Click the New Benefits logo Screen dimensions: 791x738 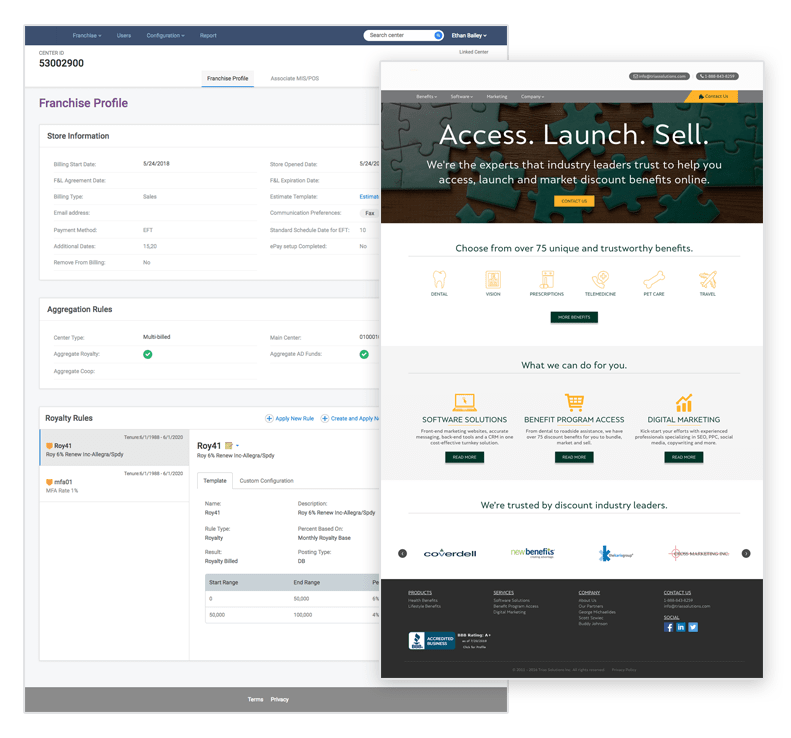click(x=532, y=552)
